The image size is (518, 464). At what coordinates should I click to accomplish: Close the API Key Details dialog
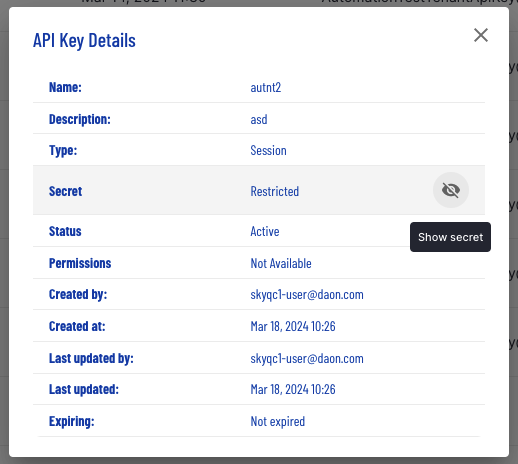point(481,35)
